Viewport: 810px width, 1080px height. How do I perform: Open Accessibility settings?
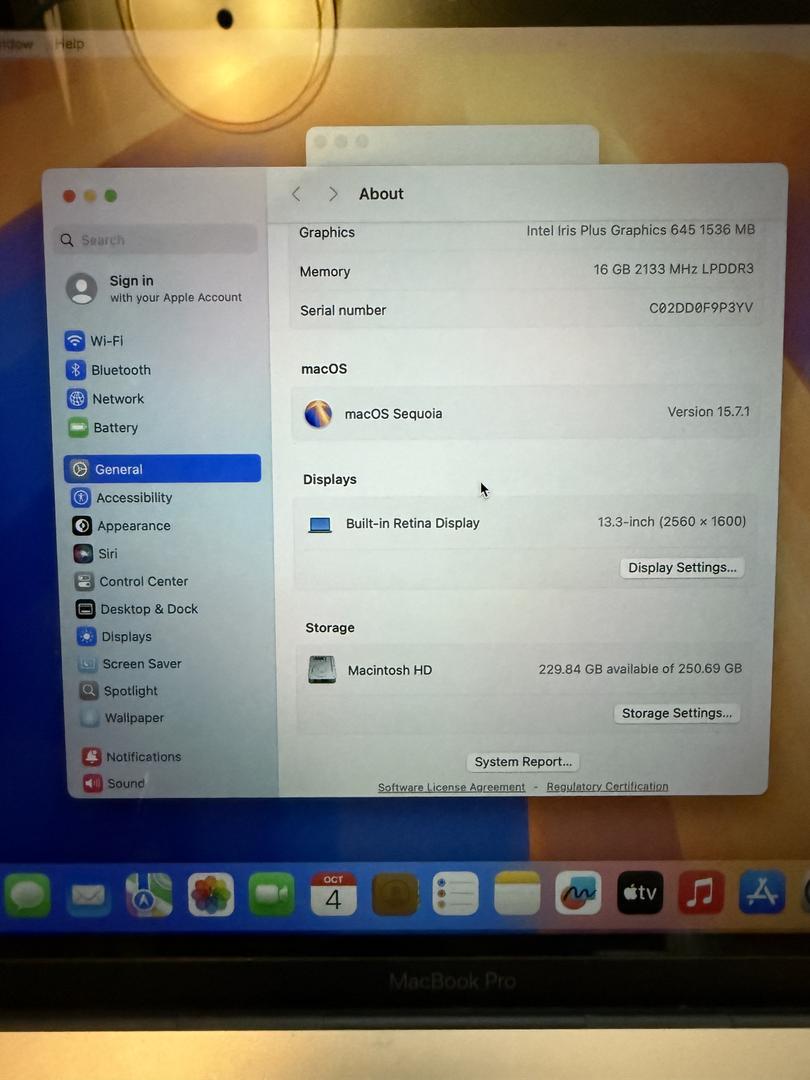coord(122,497)
